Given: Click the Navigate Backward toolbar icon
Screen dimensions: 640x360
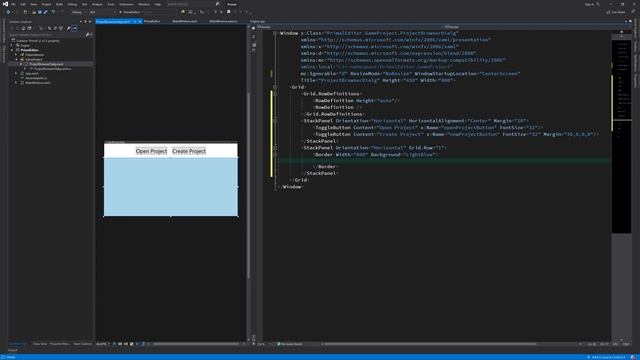Looking at the screenshot, I should (x=8, y=12).
